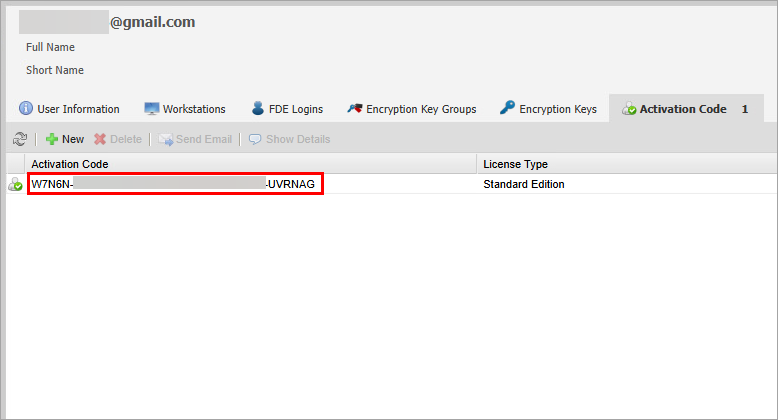This screenshot has width=778, height=420.
Task: Click the Standard Edition license cell
Action: pyautogui.click(x=524, y=184)
